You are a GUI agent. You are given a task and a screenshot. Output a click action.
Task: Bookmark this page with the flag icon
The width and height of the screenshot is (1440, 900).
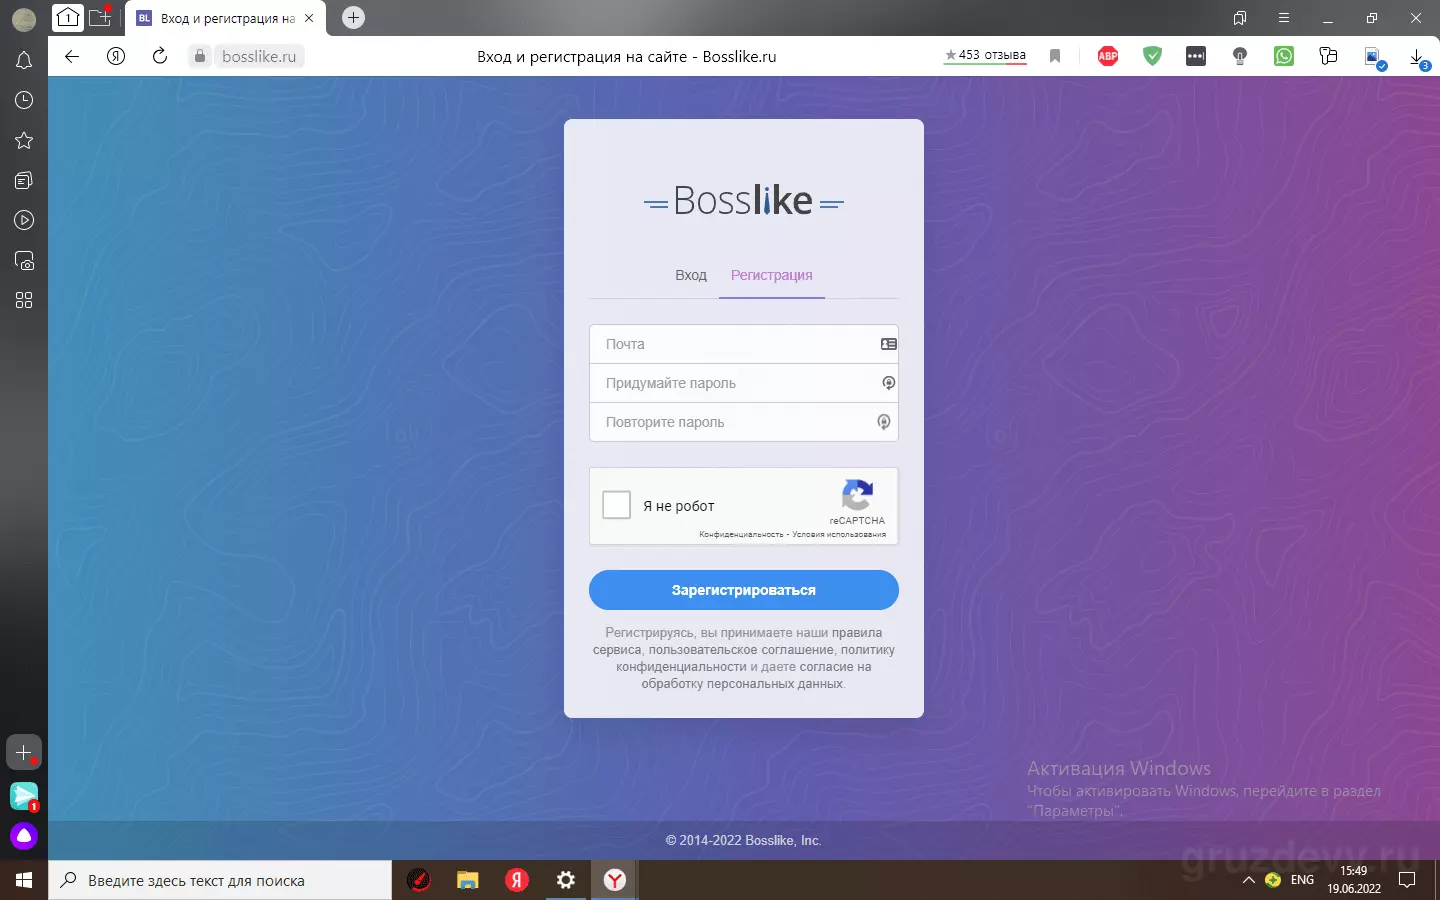(1055, 56)
